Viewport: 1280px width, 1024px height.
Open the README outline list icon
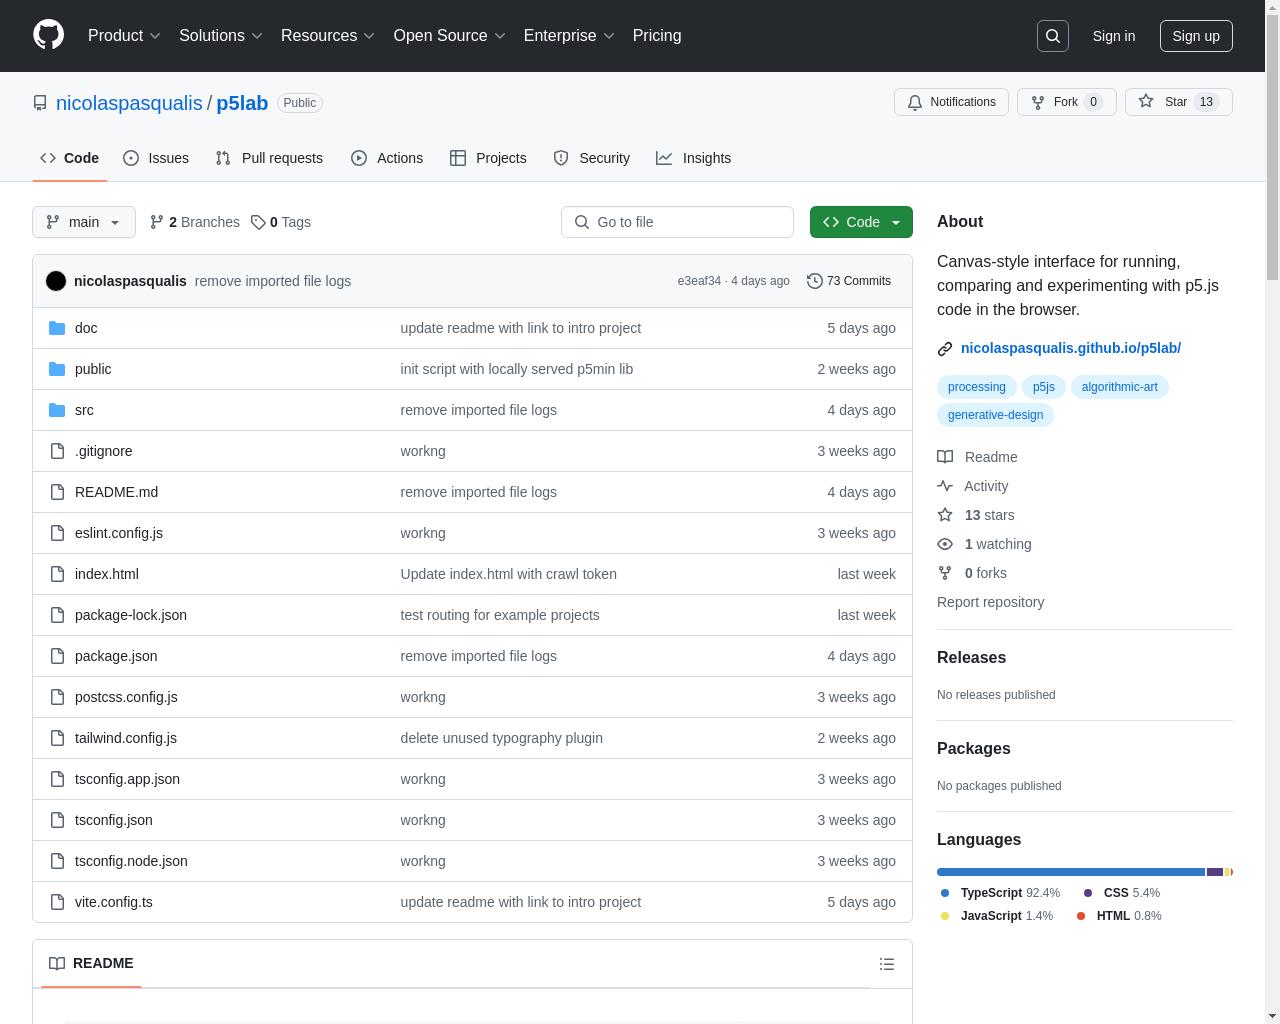887,964
